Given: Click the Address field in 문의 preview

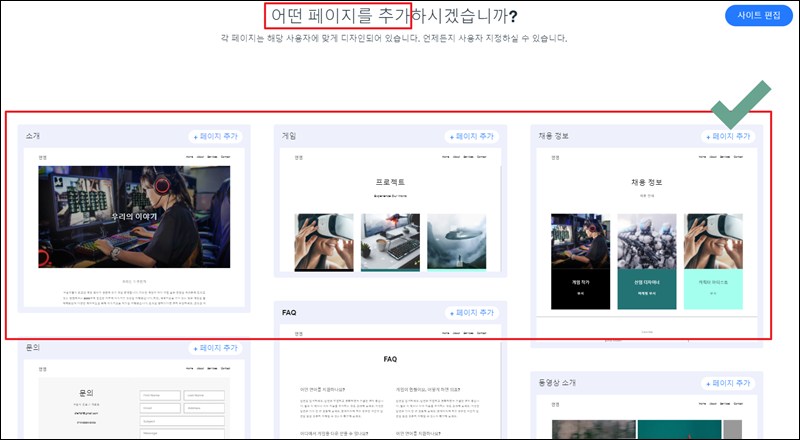Looking at the screenshot, I should (204, 408).
